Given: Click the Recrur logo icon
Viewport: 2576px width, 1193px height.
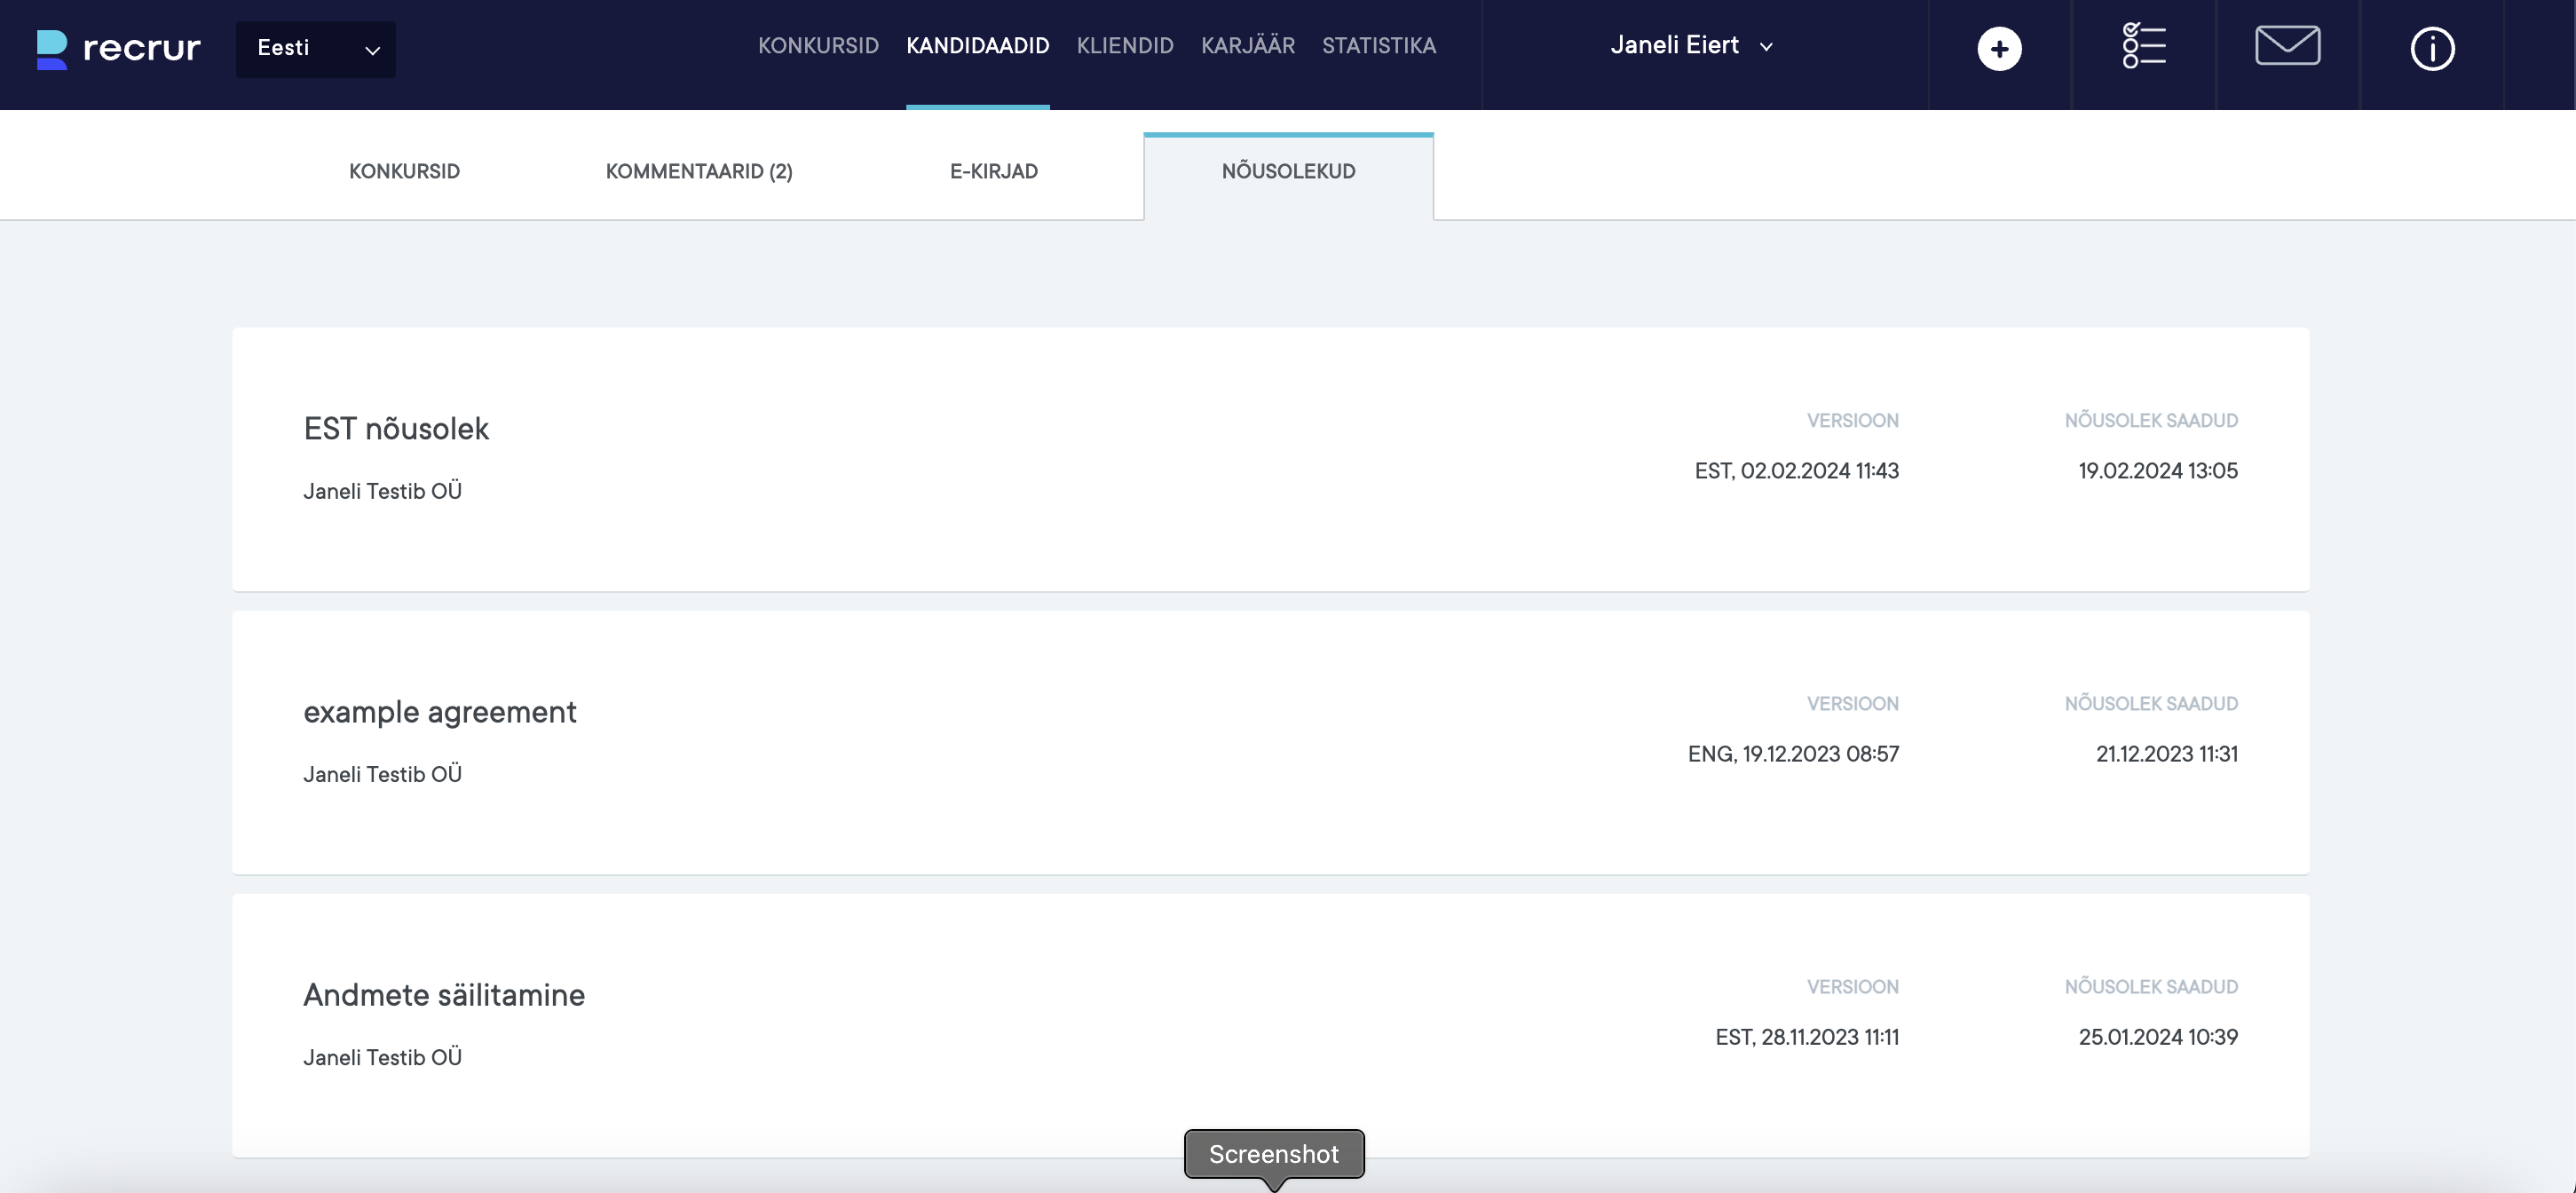Looking at the screenshot, I should point(52,48).
